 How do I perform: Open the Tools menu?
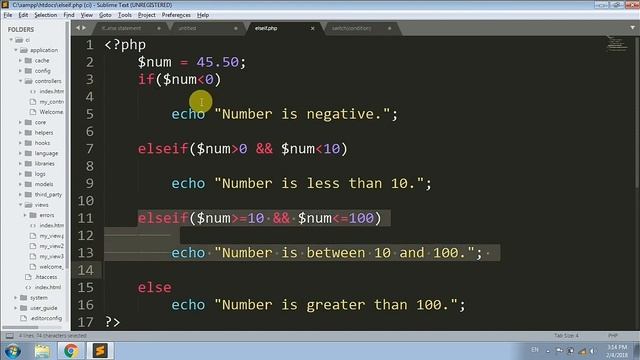pyautogui.click(x=124, y=15)
